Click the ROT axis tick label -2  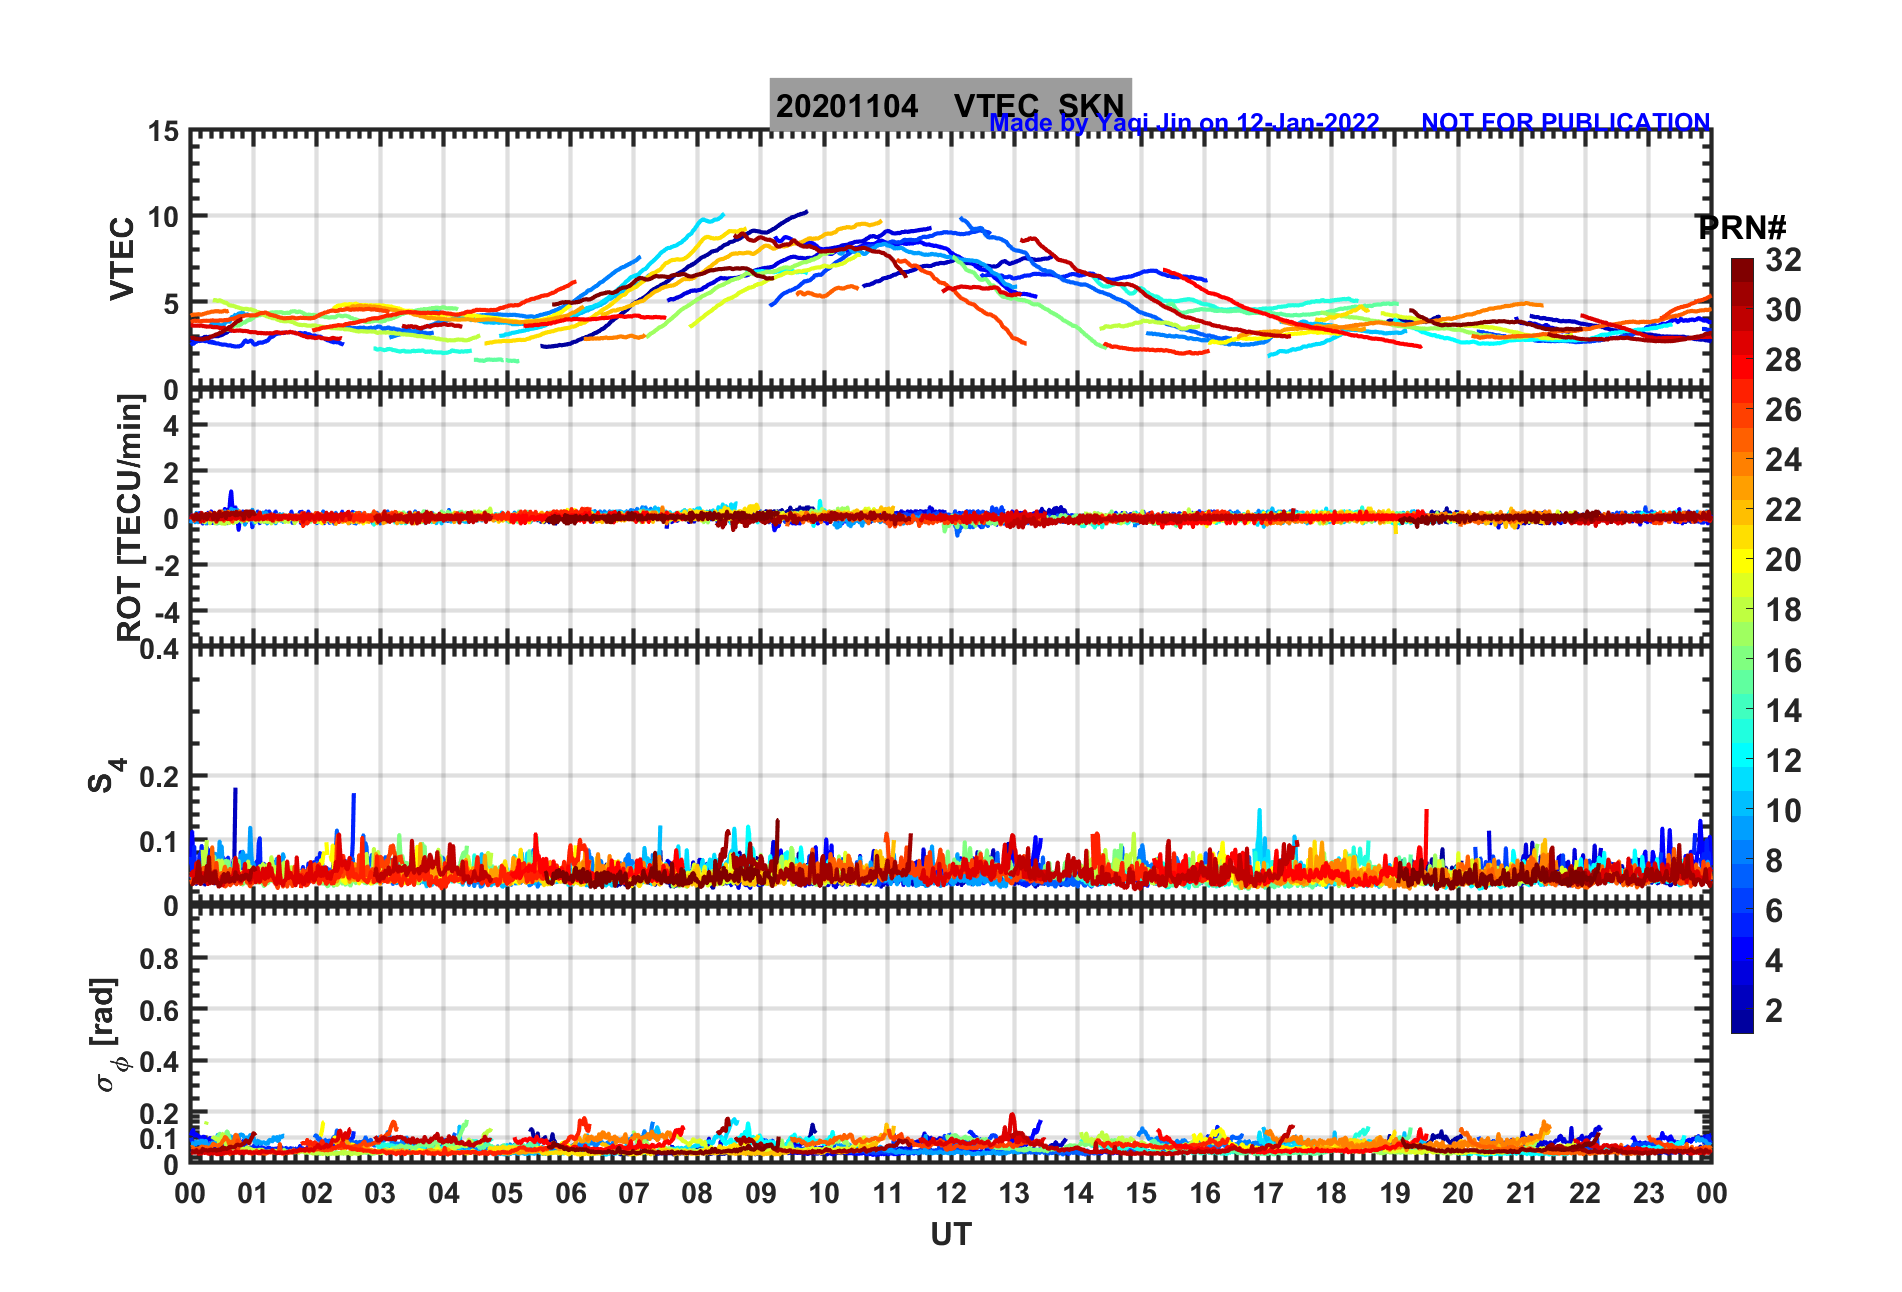pyautogui.click(x=167, y=565)
